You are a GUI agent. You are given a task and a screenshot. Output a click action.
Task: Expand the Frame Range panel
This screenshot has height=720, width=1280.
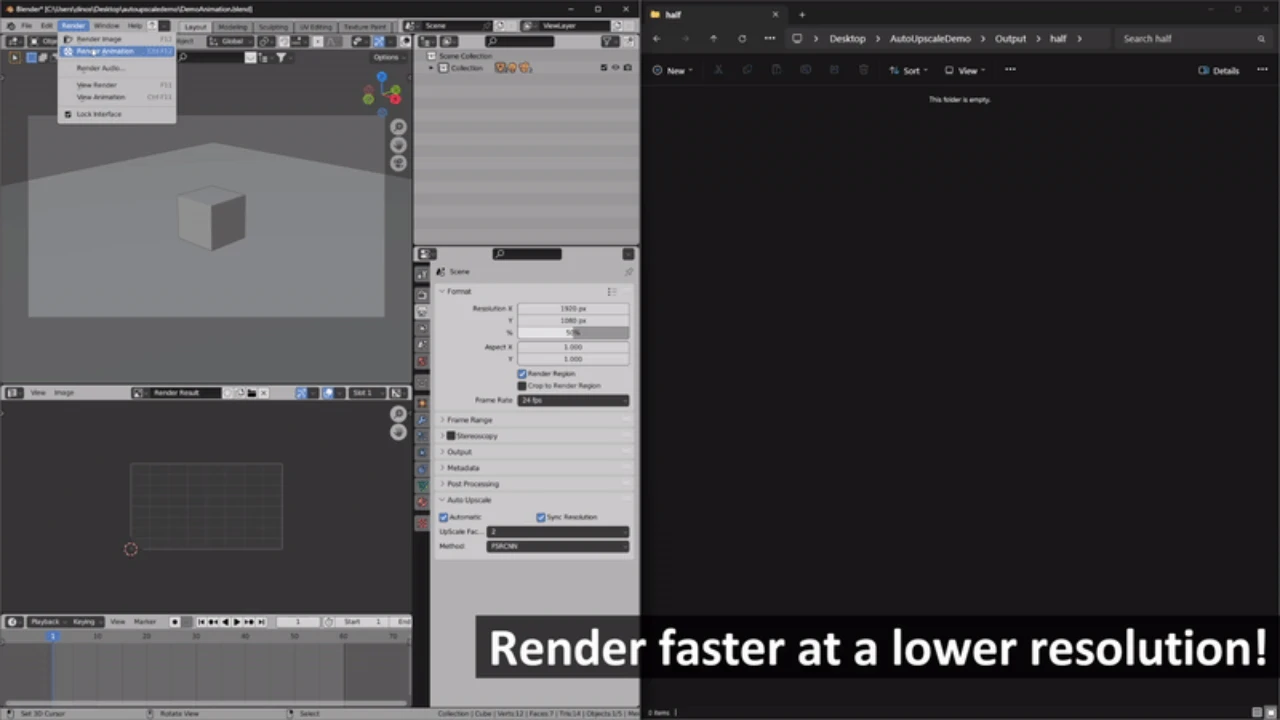(x=470, y=420)
